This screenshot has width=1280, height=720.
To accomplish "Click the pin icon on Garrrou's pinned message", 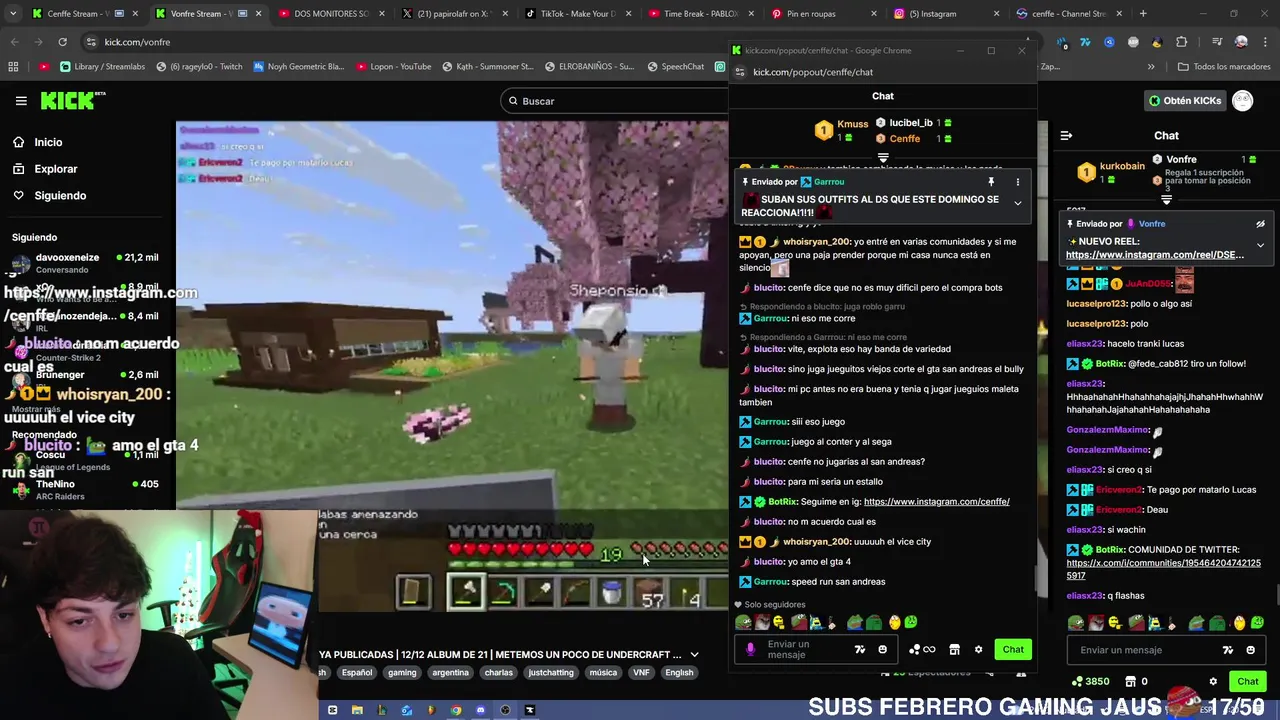I will 991,182.
